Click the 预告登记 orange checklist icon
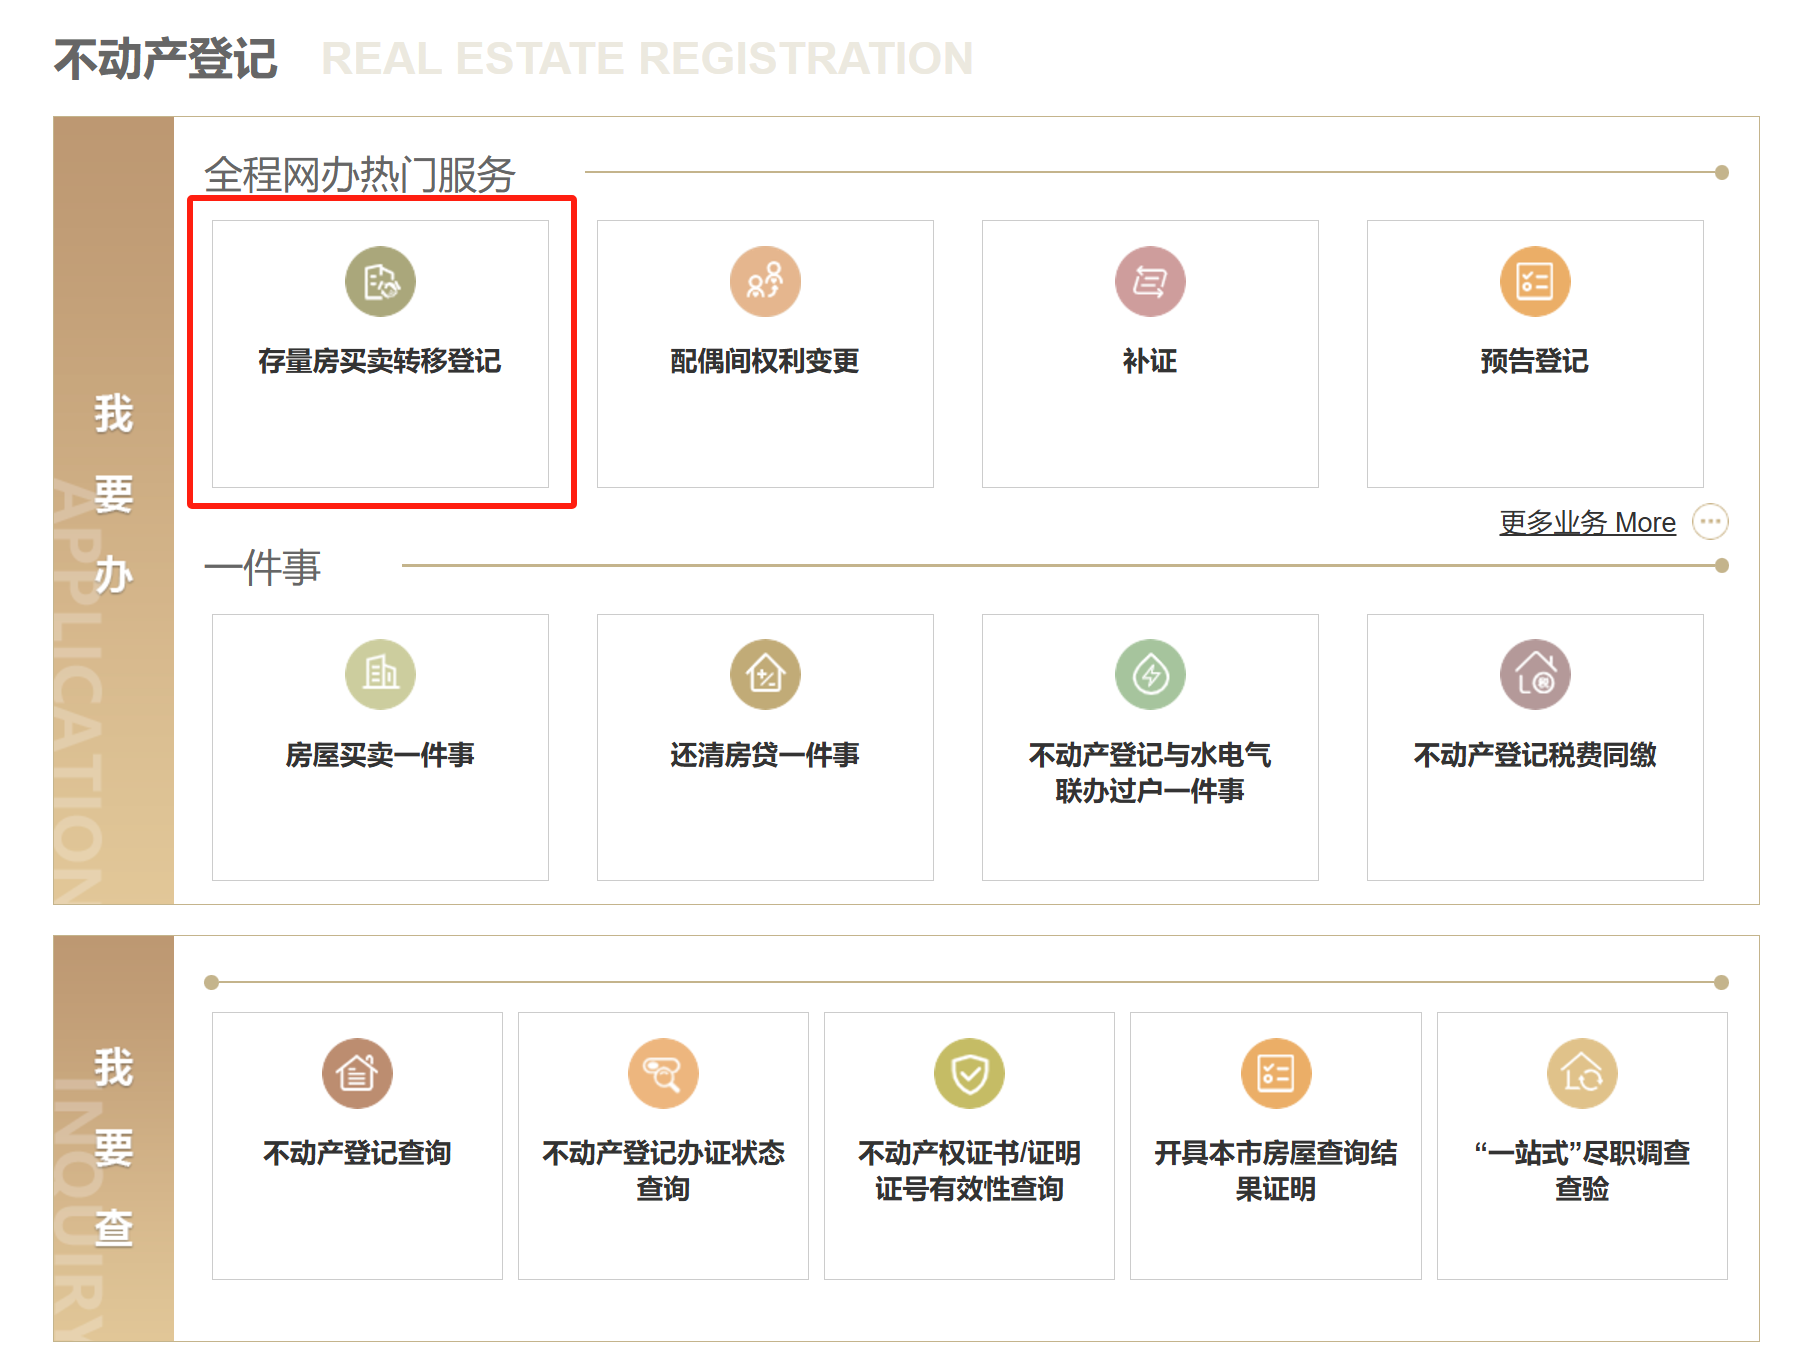Viewport: 1795px width, 1365px height. tap(1535, 282)
